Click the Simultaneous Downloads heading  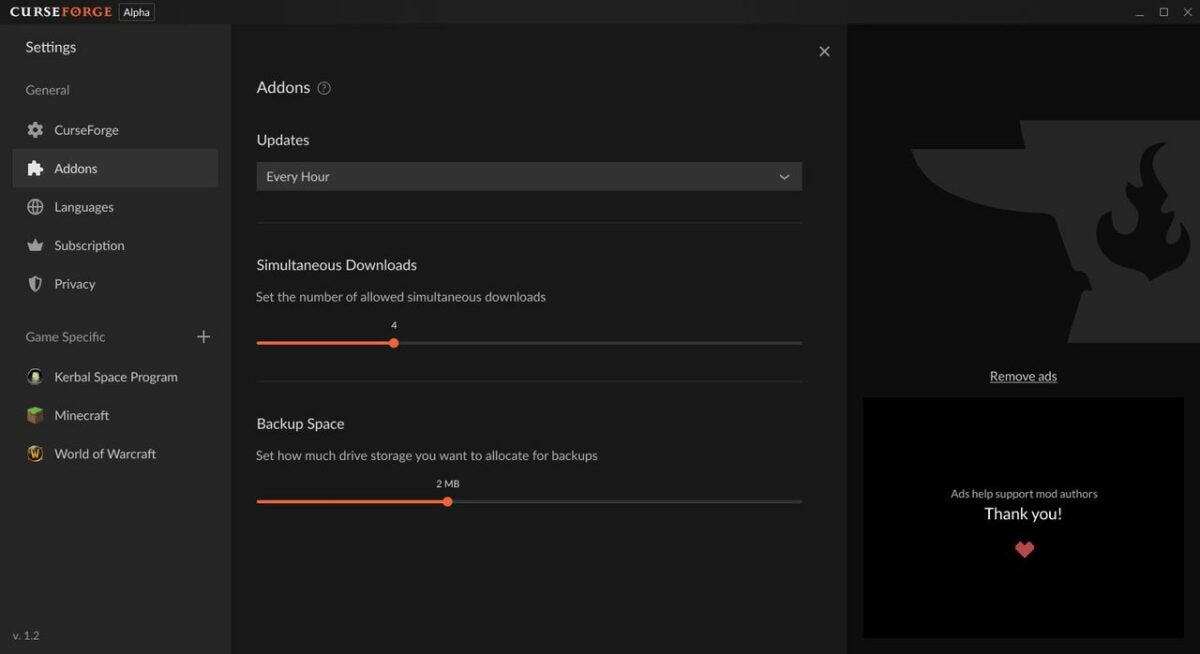tap(337, 265)
